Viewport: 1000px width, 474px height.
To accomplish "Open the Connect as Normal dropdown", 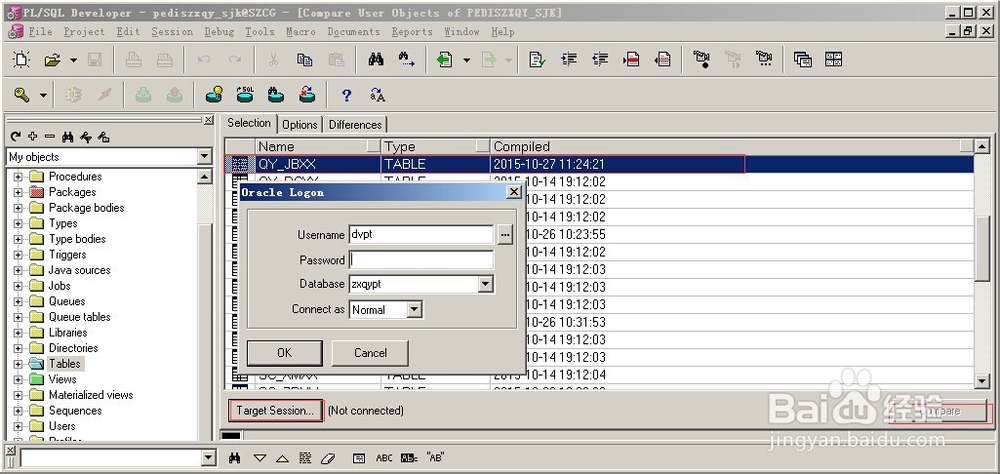I will point(415,309).
